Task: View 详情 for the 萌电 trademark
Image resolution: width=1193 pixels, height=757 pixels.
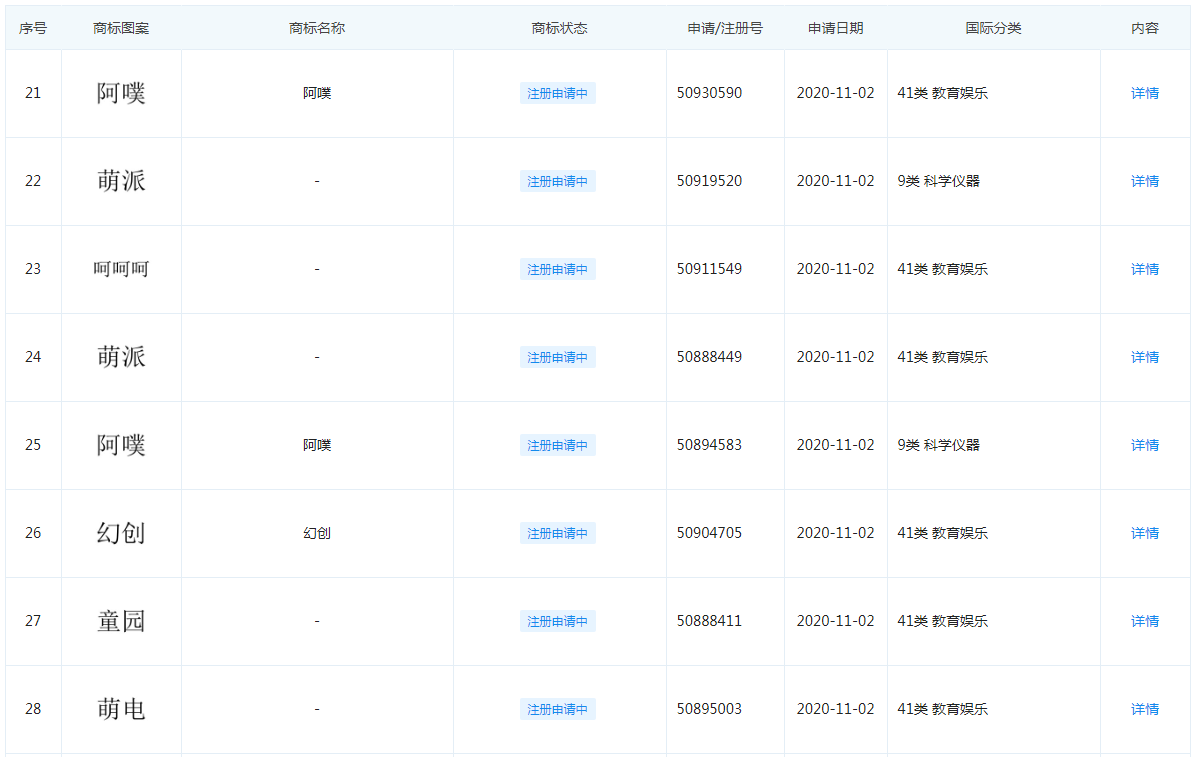Action: pyautogui.click(x=1144, y=709)
